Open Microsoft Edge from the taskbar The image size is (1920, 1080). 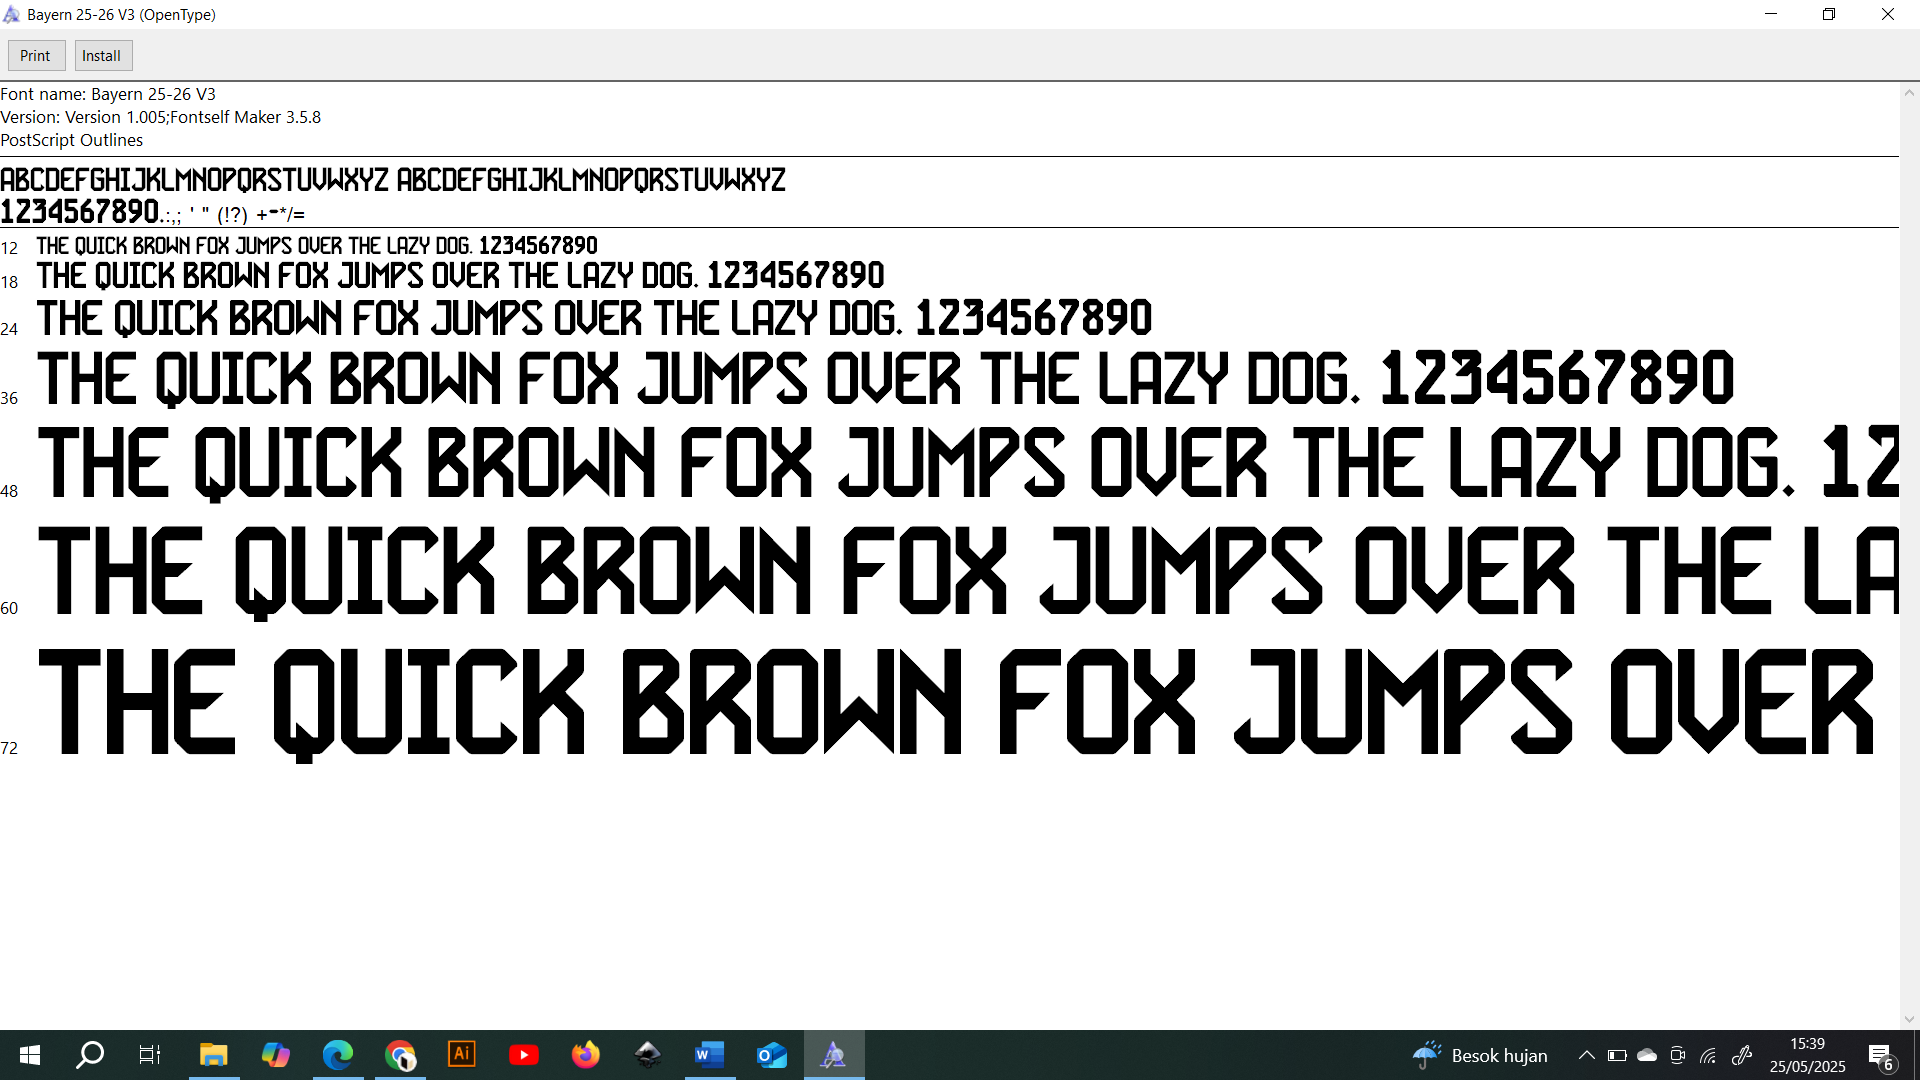pos(338,1055)
